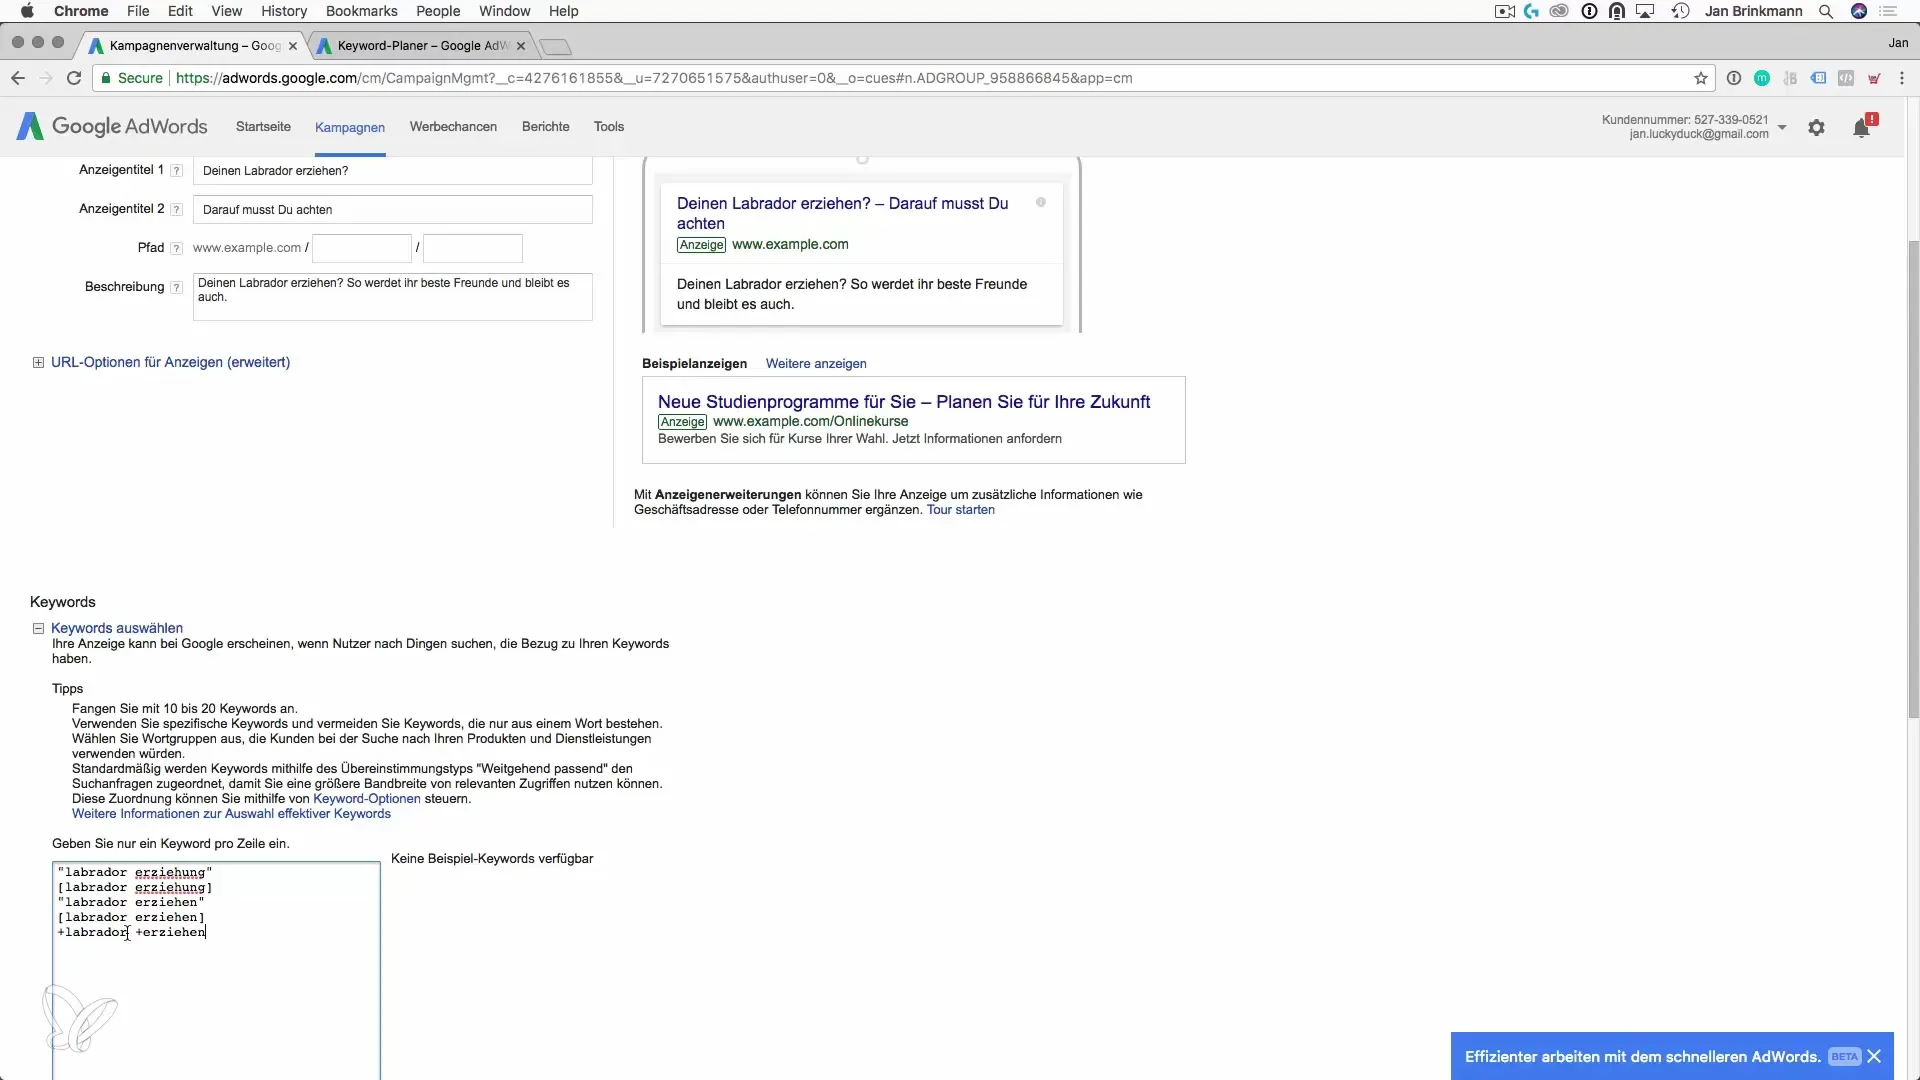Click the Keywords auswählen link
Viewport: 1920px width, 1080px height.
[x=117, y=629]
